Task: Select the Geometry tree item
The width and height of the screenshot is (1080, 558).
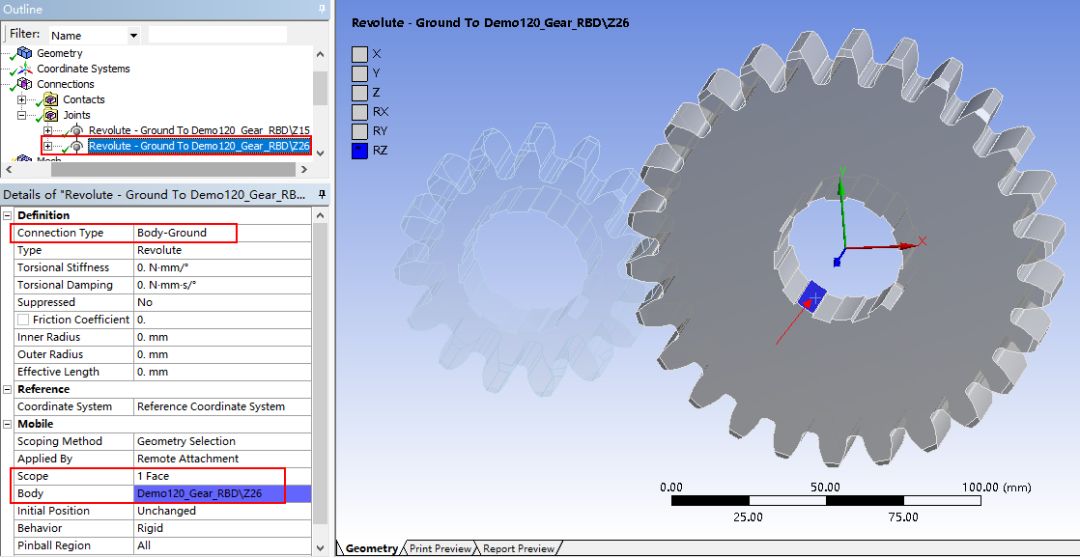Action: [x=59, y=53]
